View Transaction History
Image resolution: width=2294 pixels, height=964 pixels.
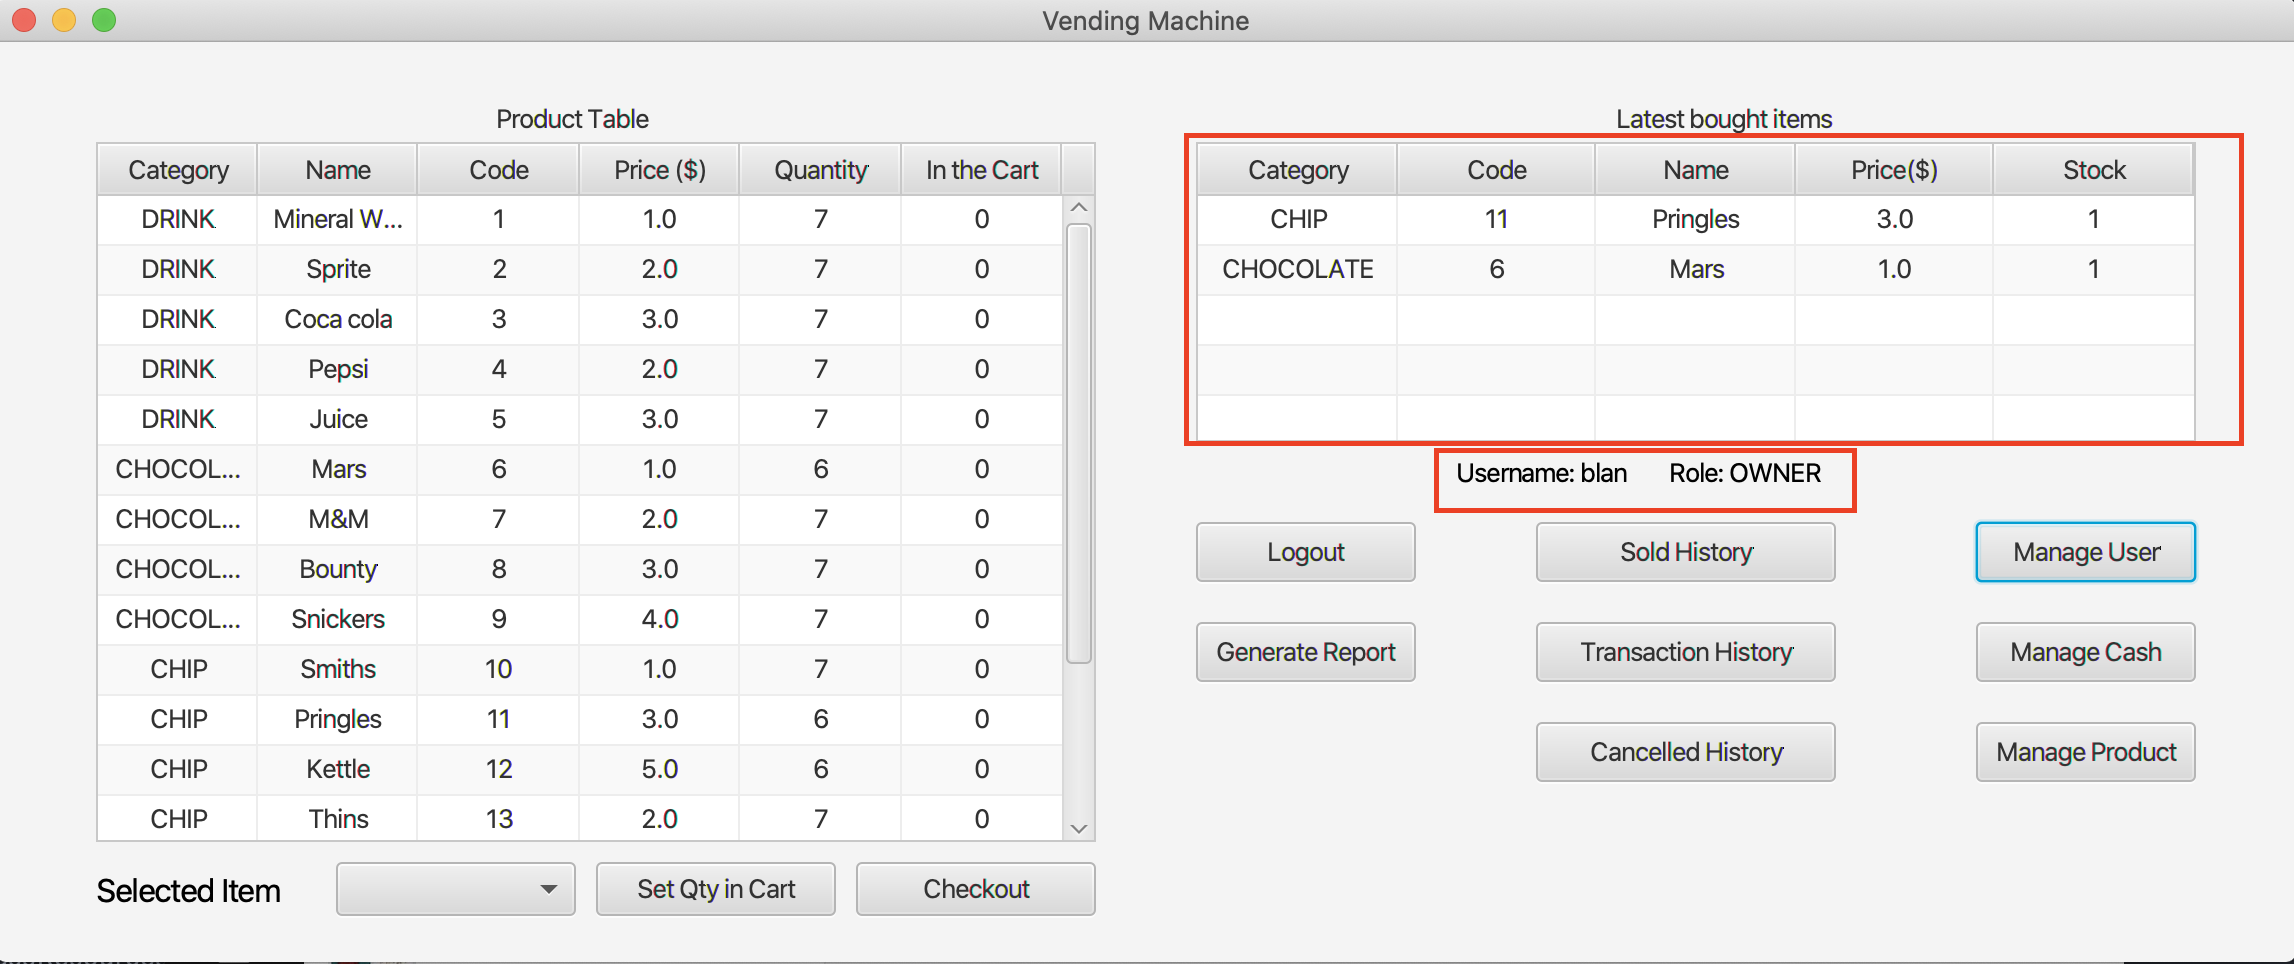(x=1686, y=652)
